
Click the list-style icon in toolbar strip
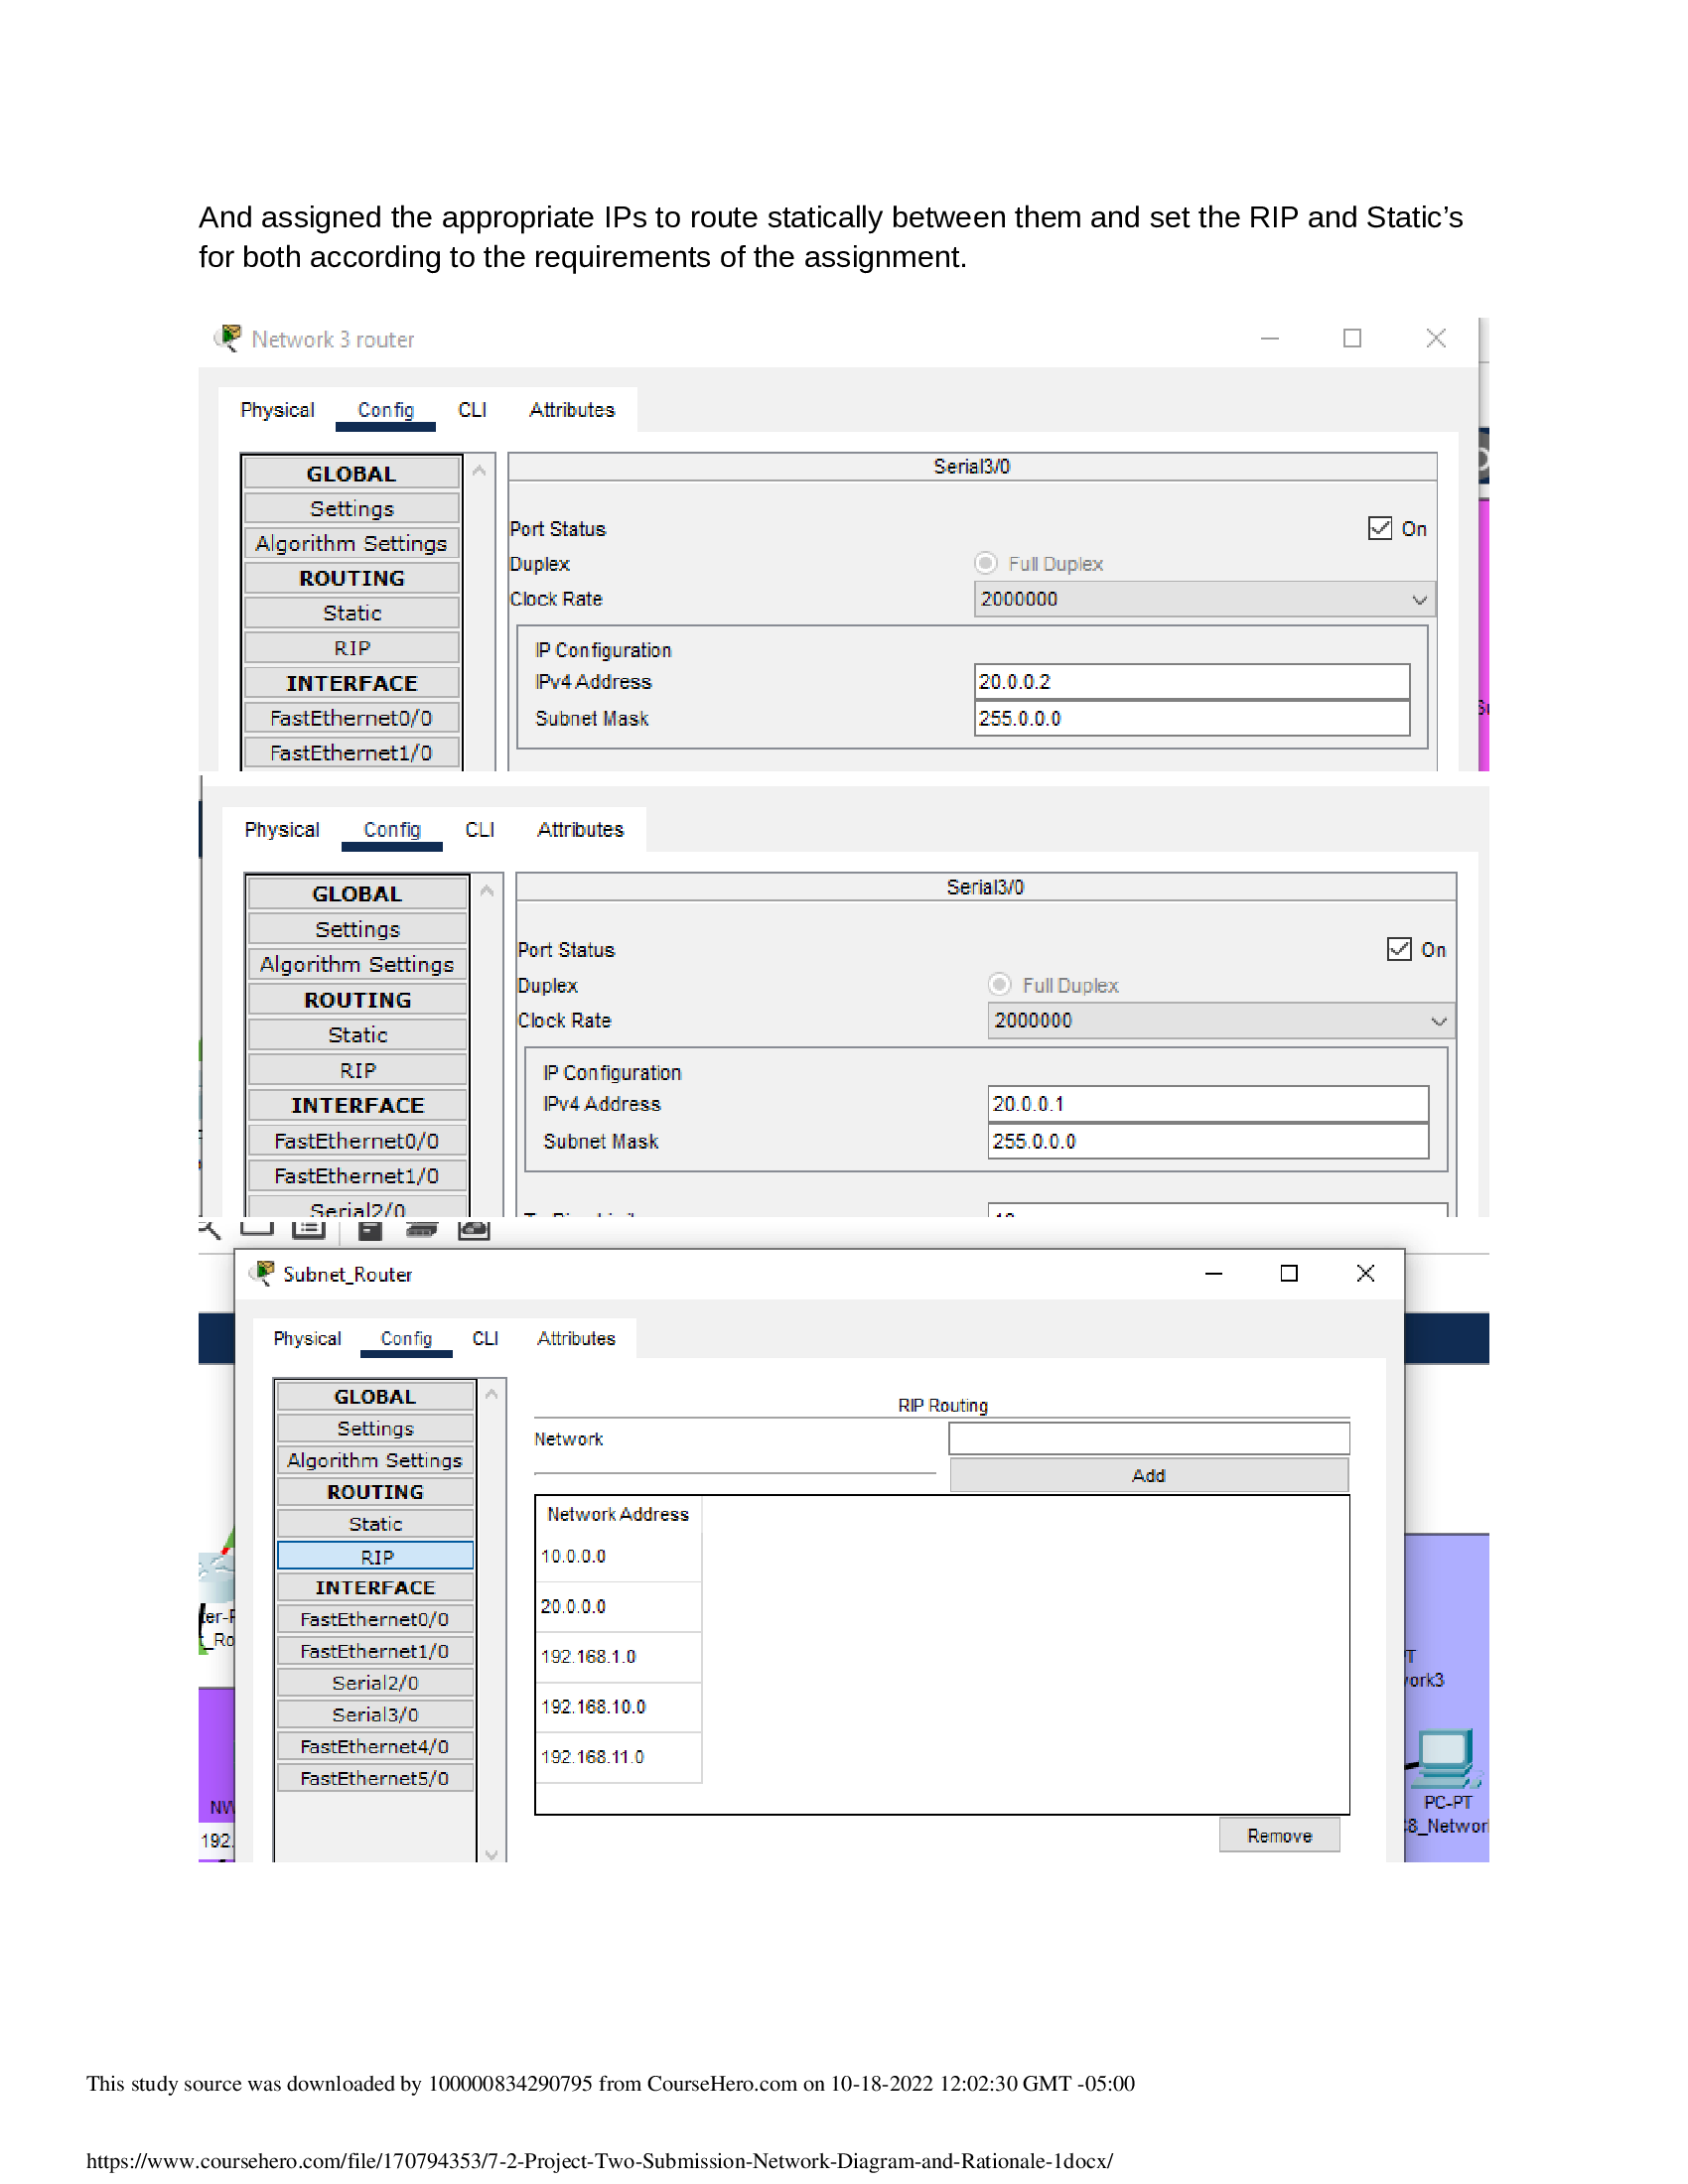pos(309,1229)
